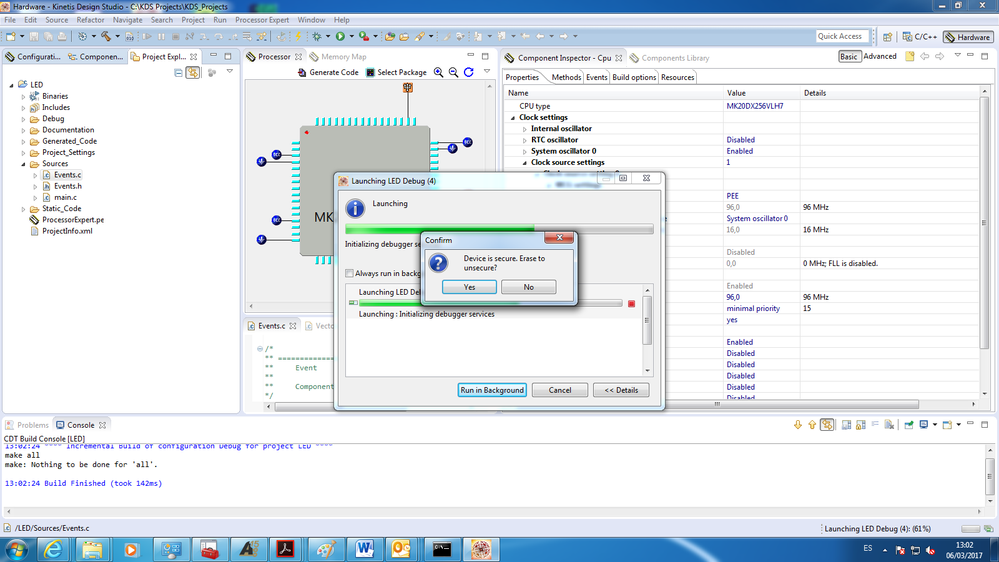Open Run button dropdown arrow
Image resolution: width=999 pixels, height=562 pixels.
[351, 36]
